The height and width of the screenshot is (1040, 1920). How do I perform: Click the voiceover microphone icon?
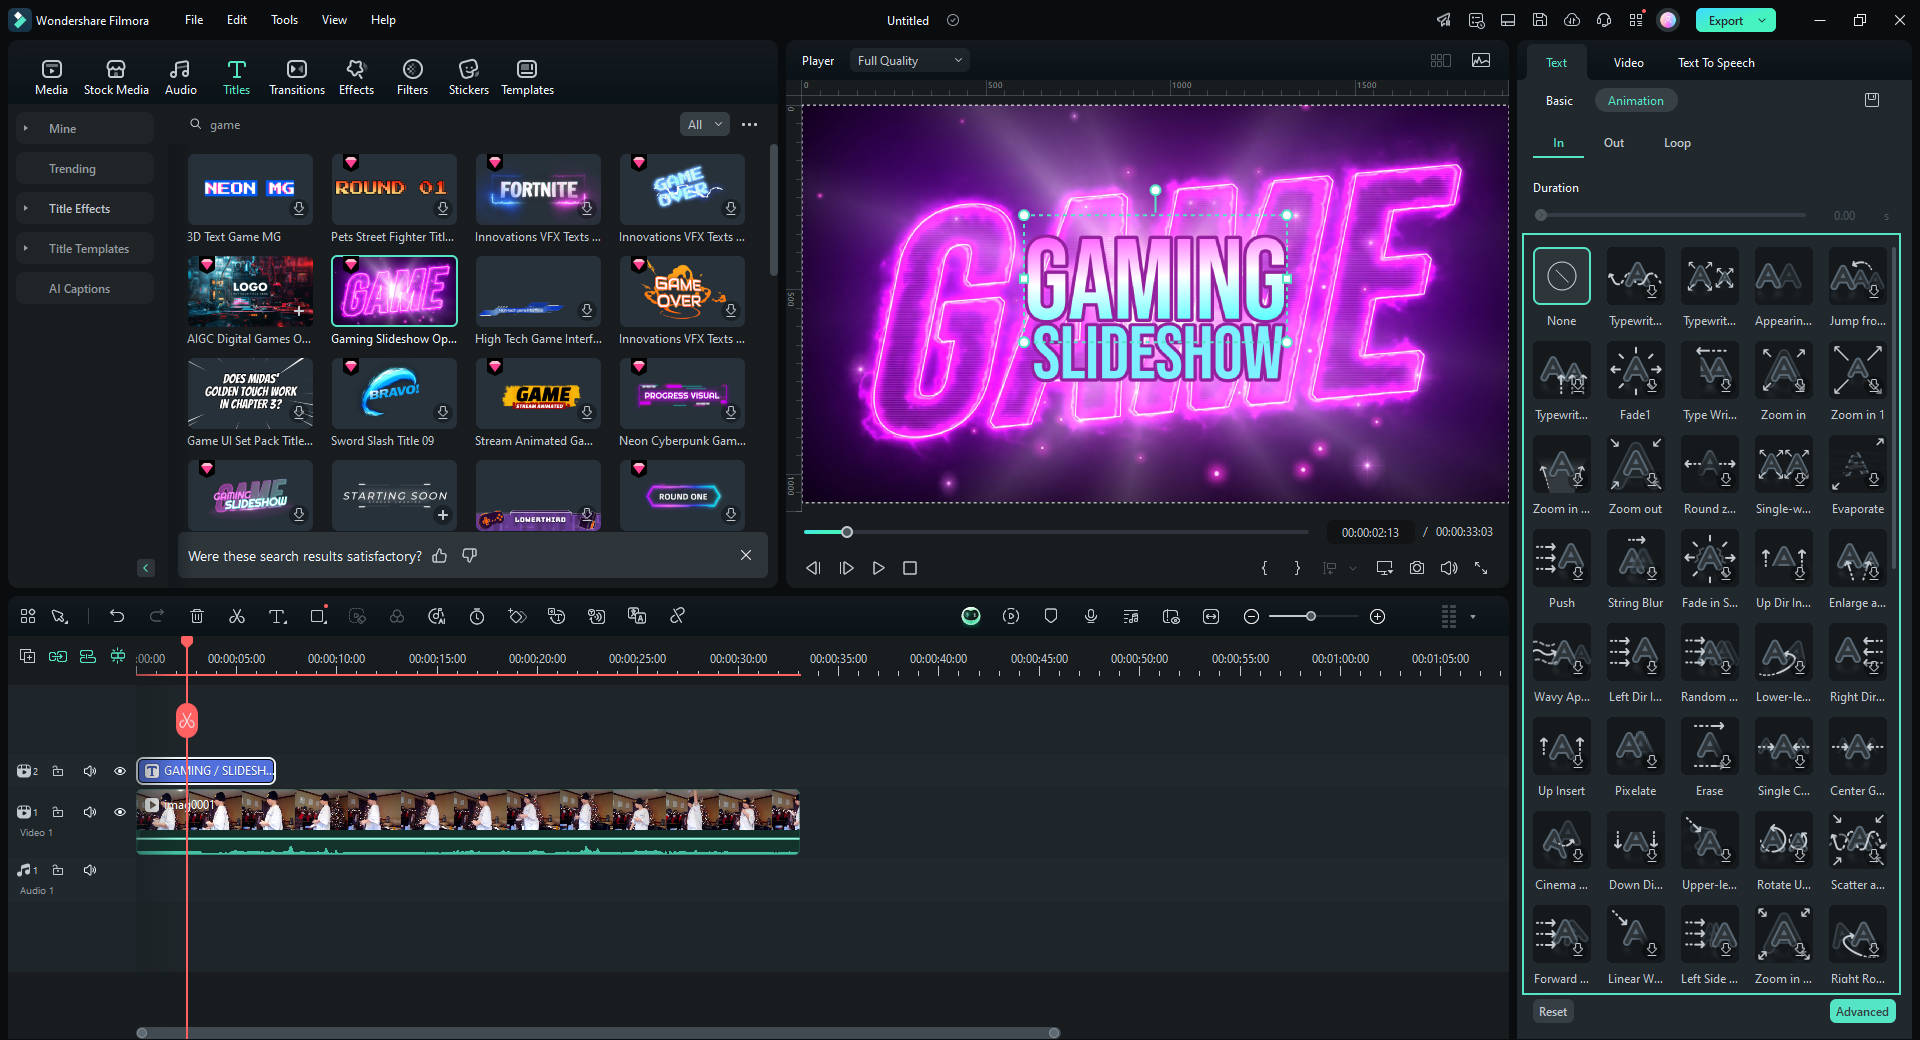click(x=1091, y=616)
